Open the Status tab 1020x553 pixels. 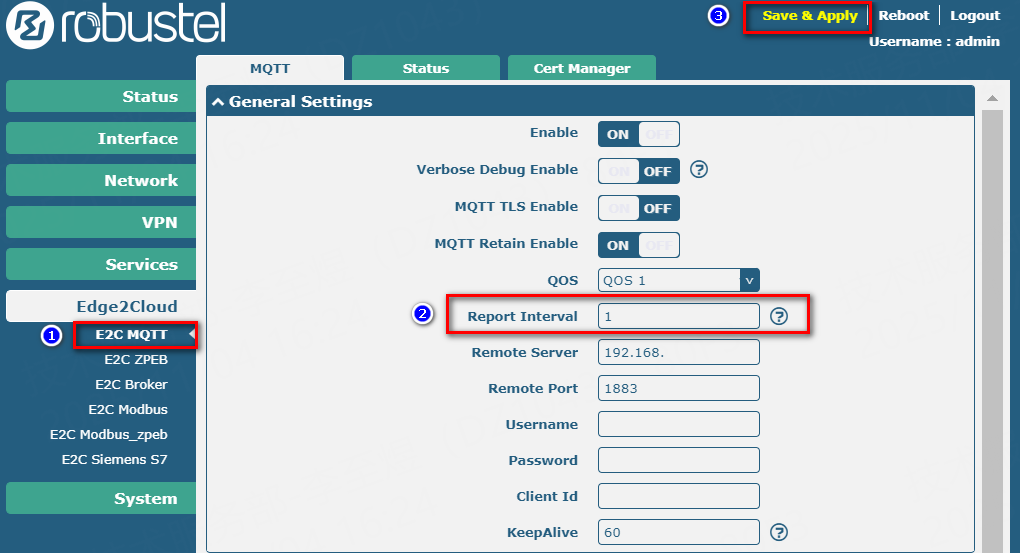click(x=426, y=68)
